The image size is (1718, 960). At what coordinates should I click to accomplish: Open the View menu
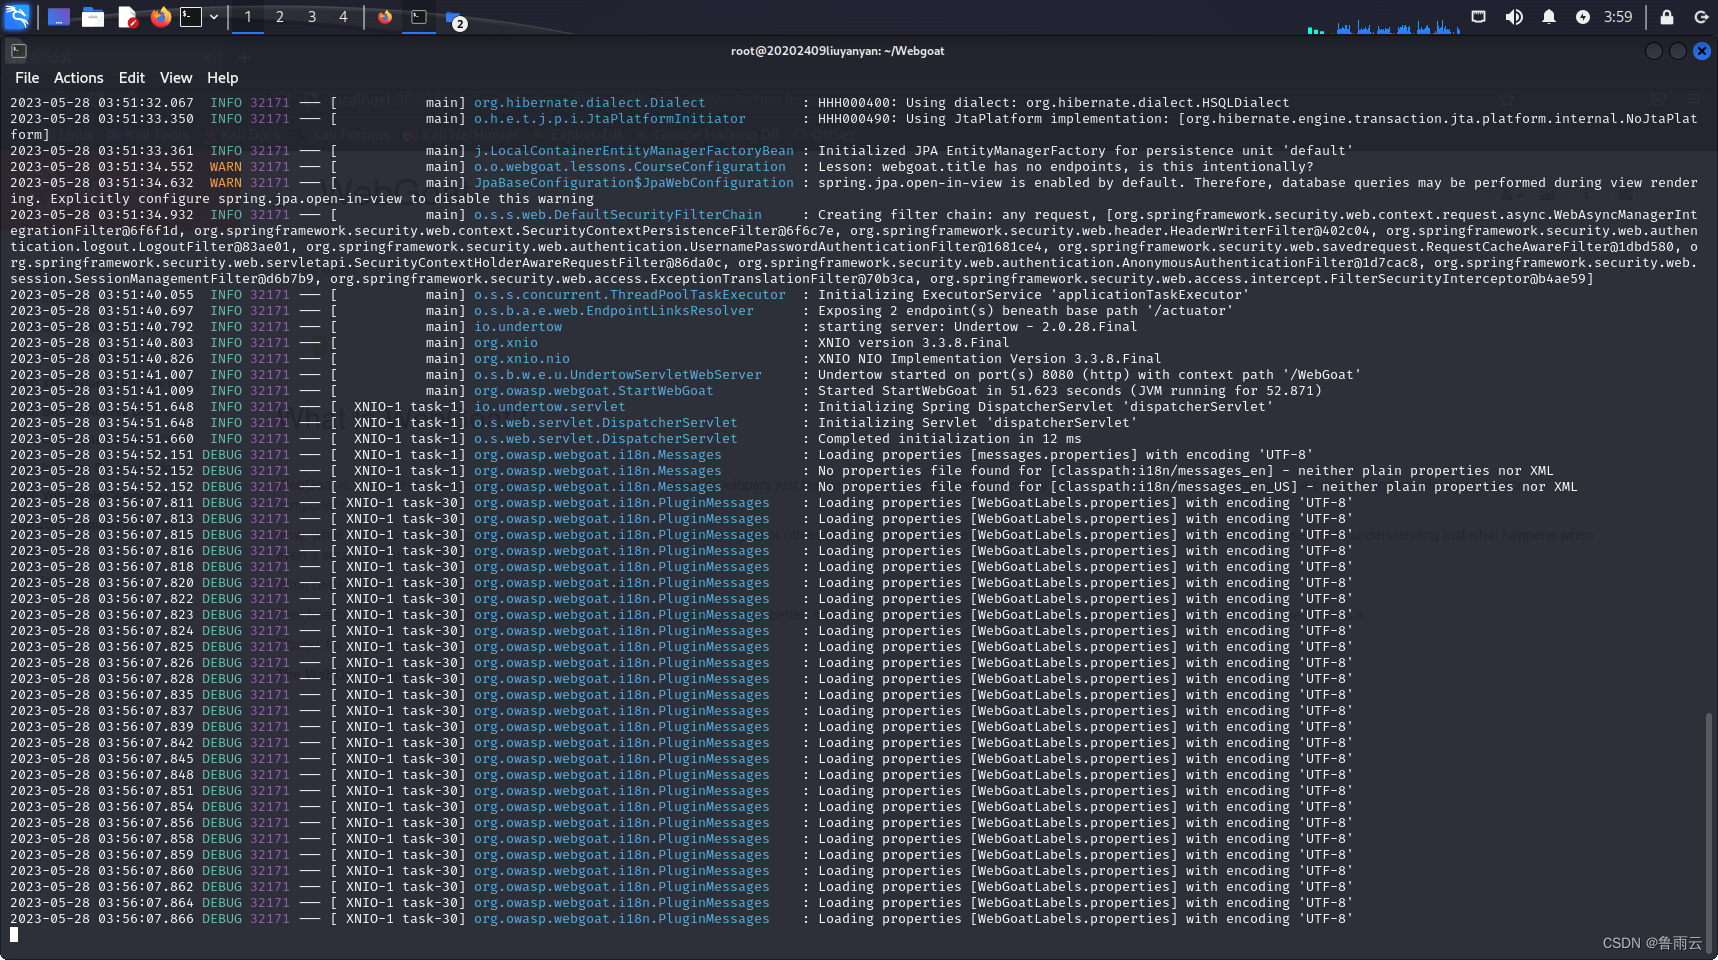pyautogui.click(x=175, y=78)
